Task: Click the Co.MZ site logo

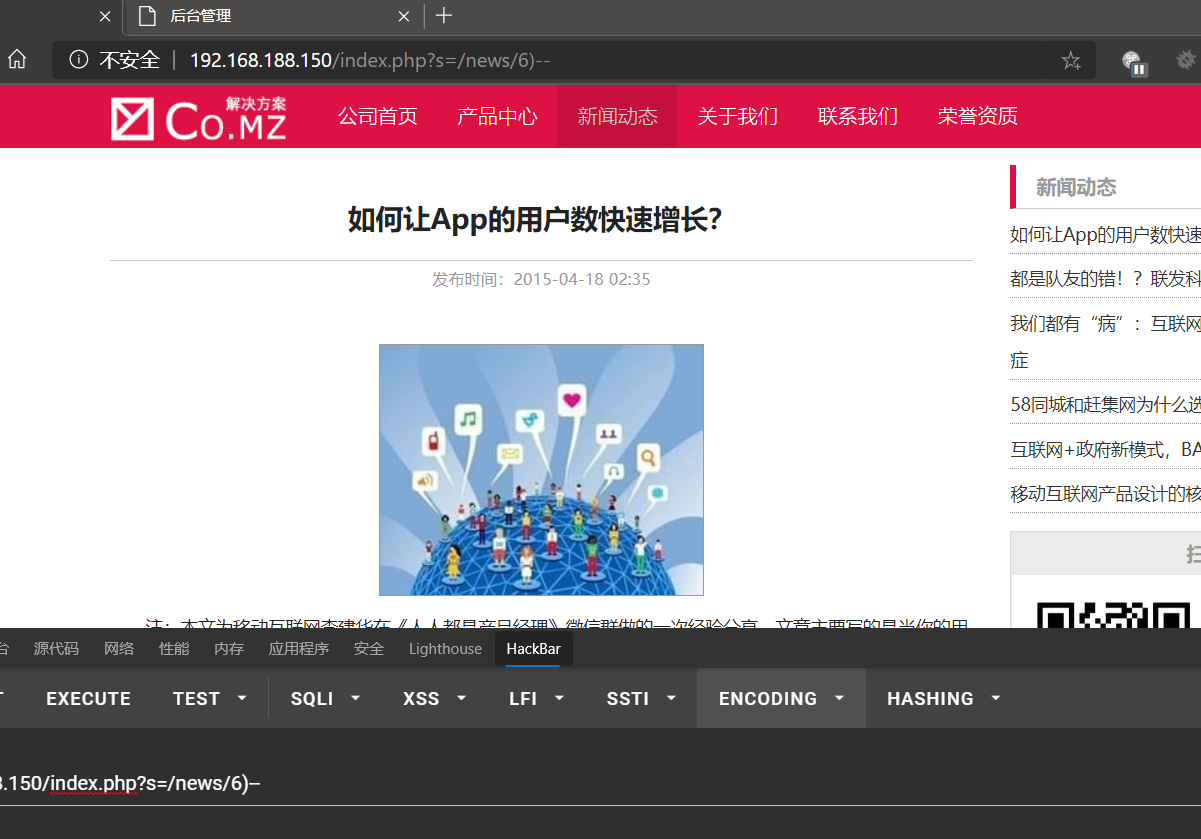Action: click(x=199, y=118)
